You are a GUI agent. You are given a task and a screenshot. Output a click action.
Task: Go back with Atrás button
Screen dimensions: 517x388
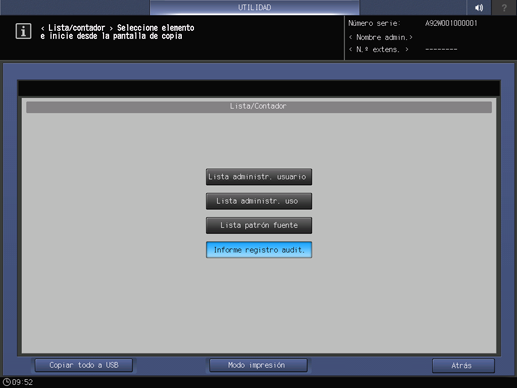463,366
